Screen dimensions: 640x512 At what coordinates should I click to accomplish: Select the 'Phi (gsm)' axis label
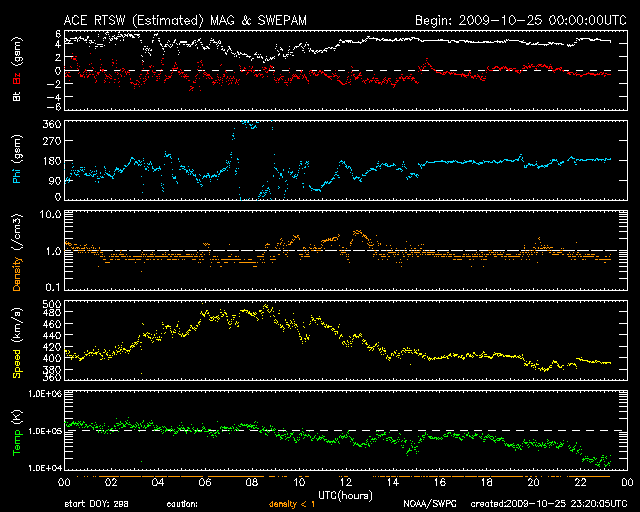[x=17, y=159]
